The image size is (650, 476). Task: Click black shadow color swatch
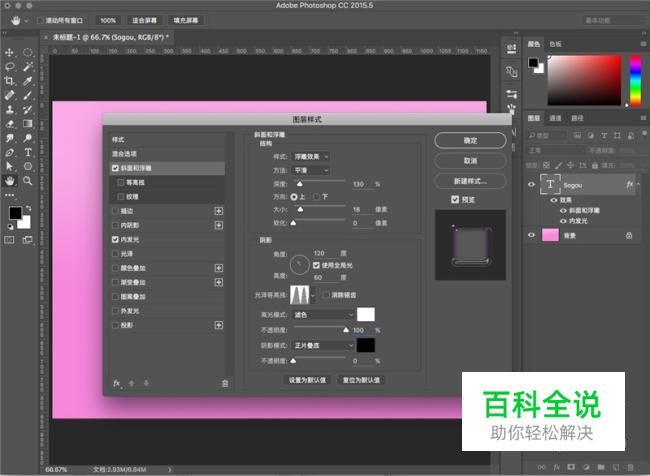pyautogui.click(x=366, y=345)
